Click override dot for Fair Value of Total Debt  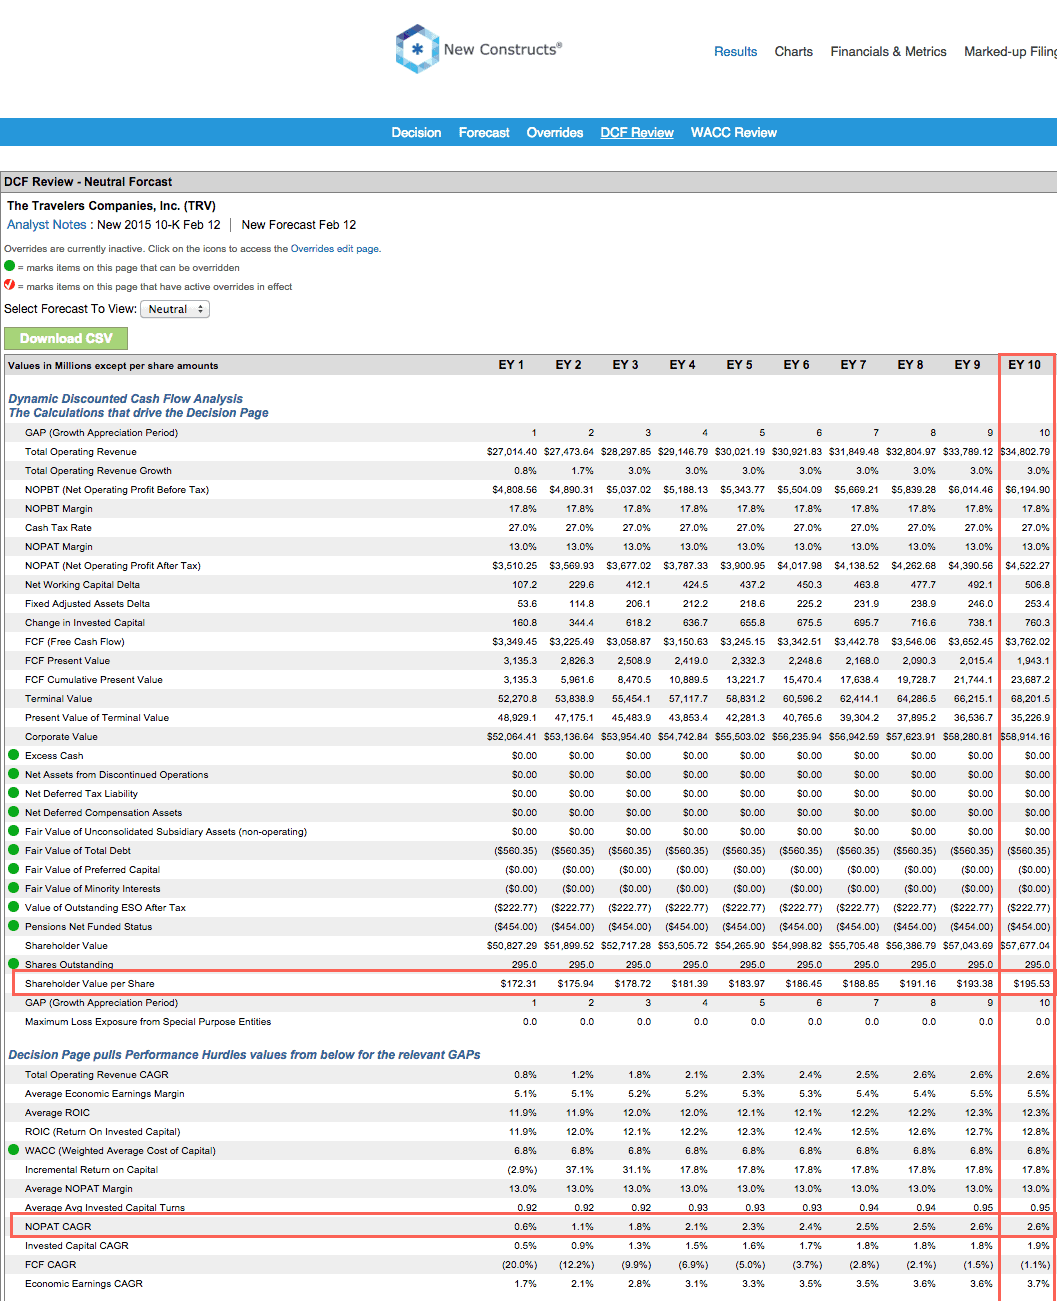pyautogui.click(x=14, y=850)
